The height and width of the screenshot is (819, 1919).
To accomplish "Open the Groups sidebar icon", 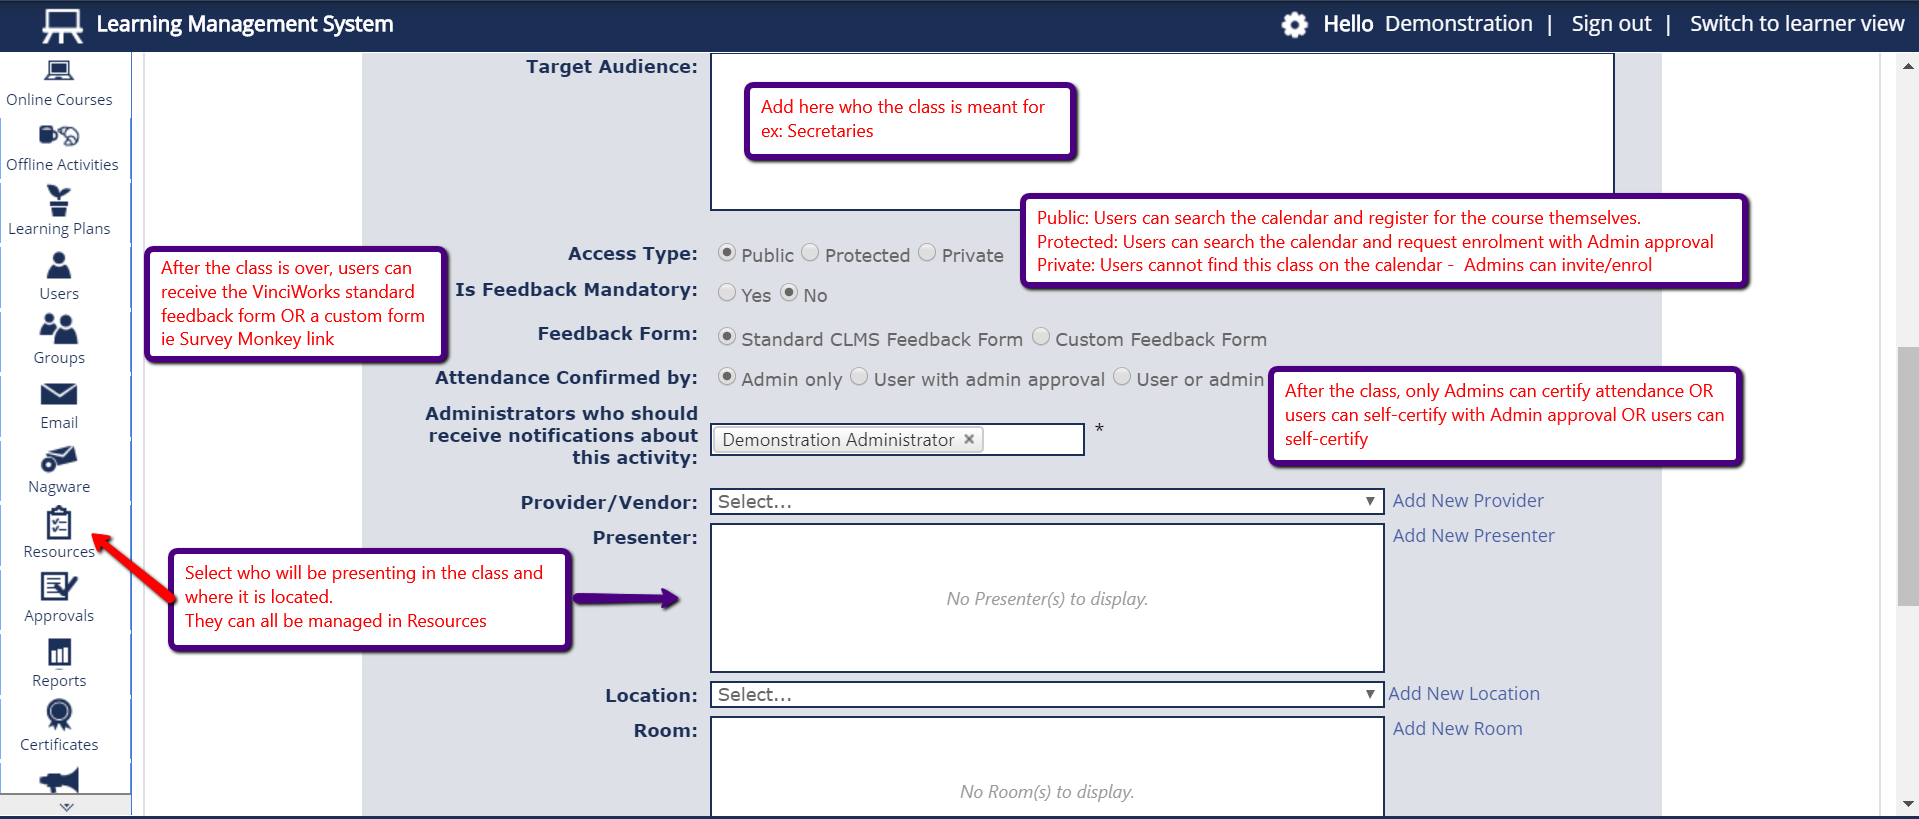I will (x=59, y=329).
